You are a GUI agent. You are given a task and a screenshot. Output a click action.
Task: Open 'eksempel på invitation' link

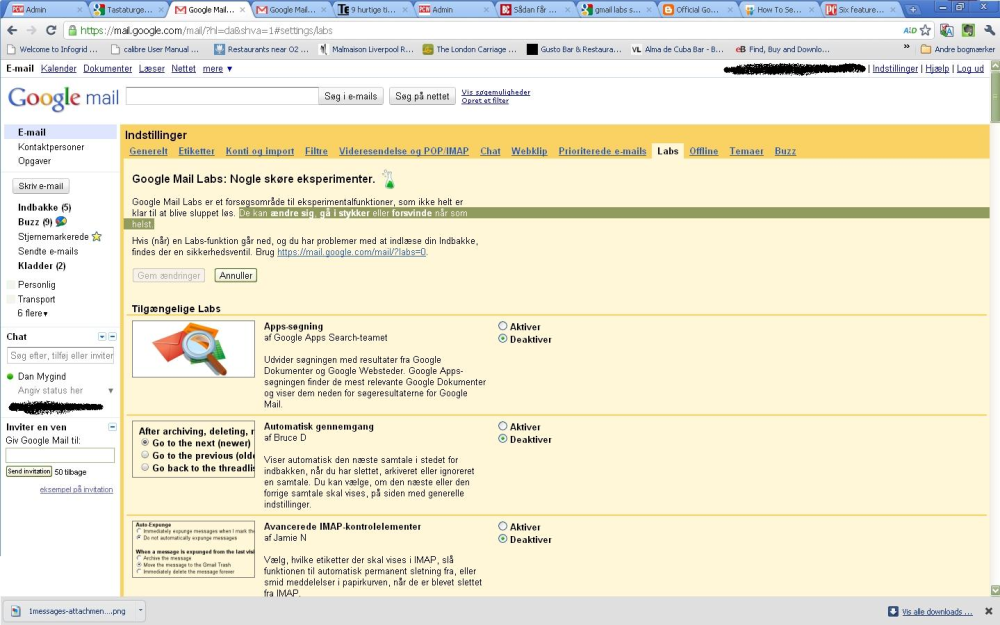pyautogui.click(x=77, y=490)
